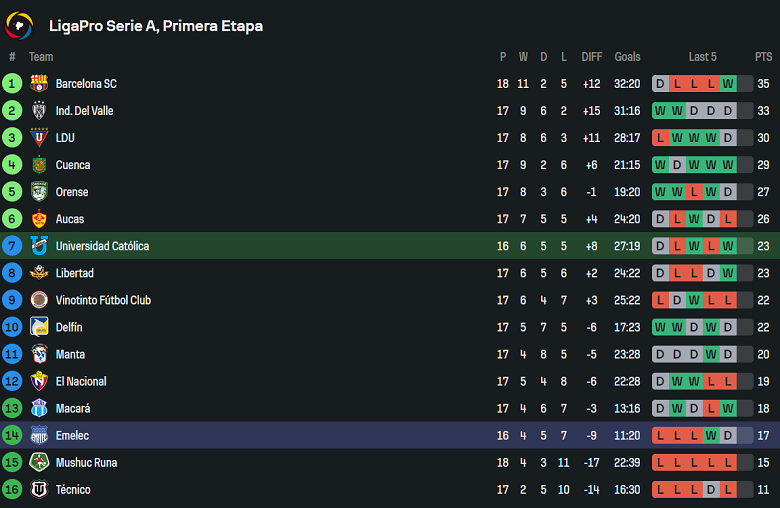This screenshot has width=780, height=508.
Task: Open the Vinotinto Fútbol Club team link
Action: tap(103, 300)
